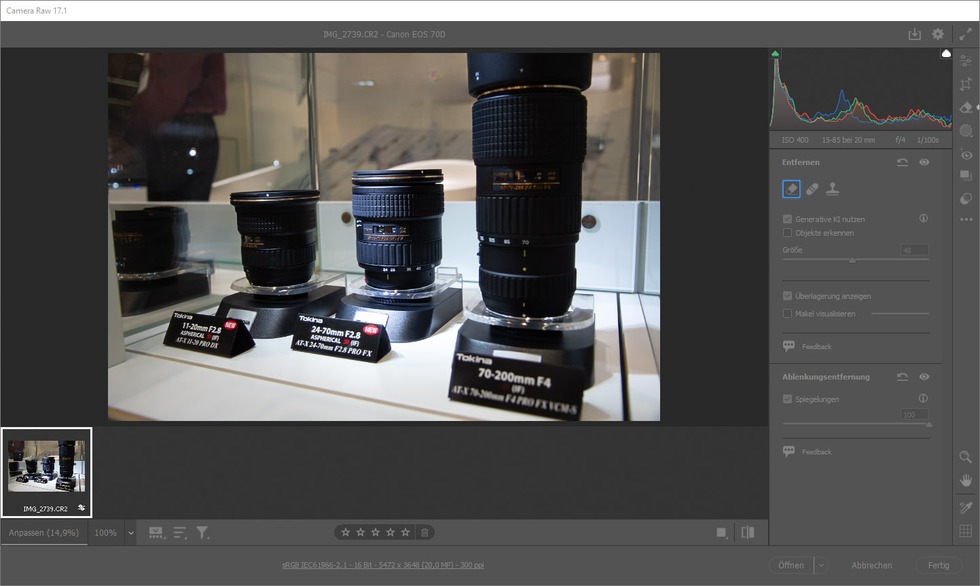Click the Fertig button

pos(938,565)
